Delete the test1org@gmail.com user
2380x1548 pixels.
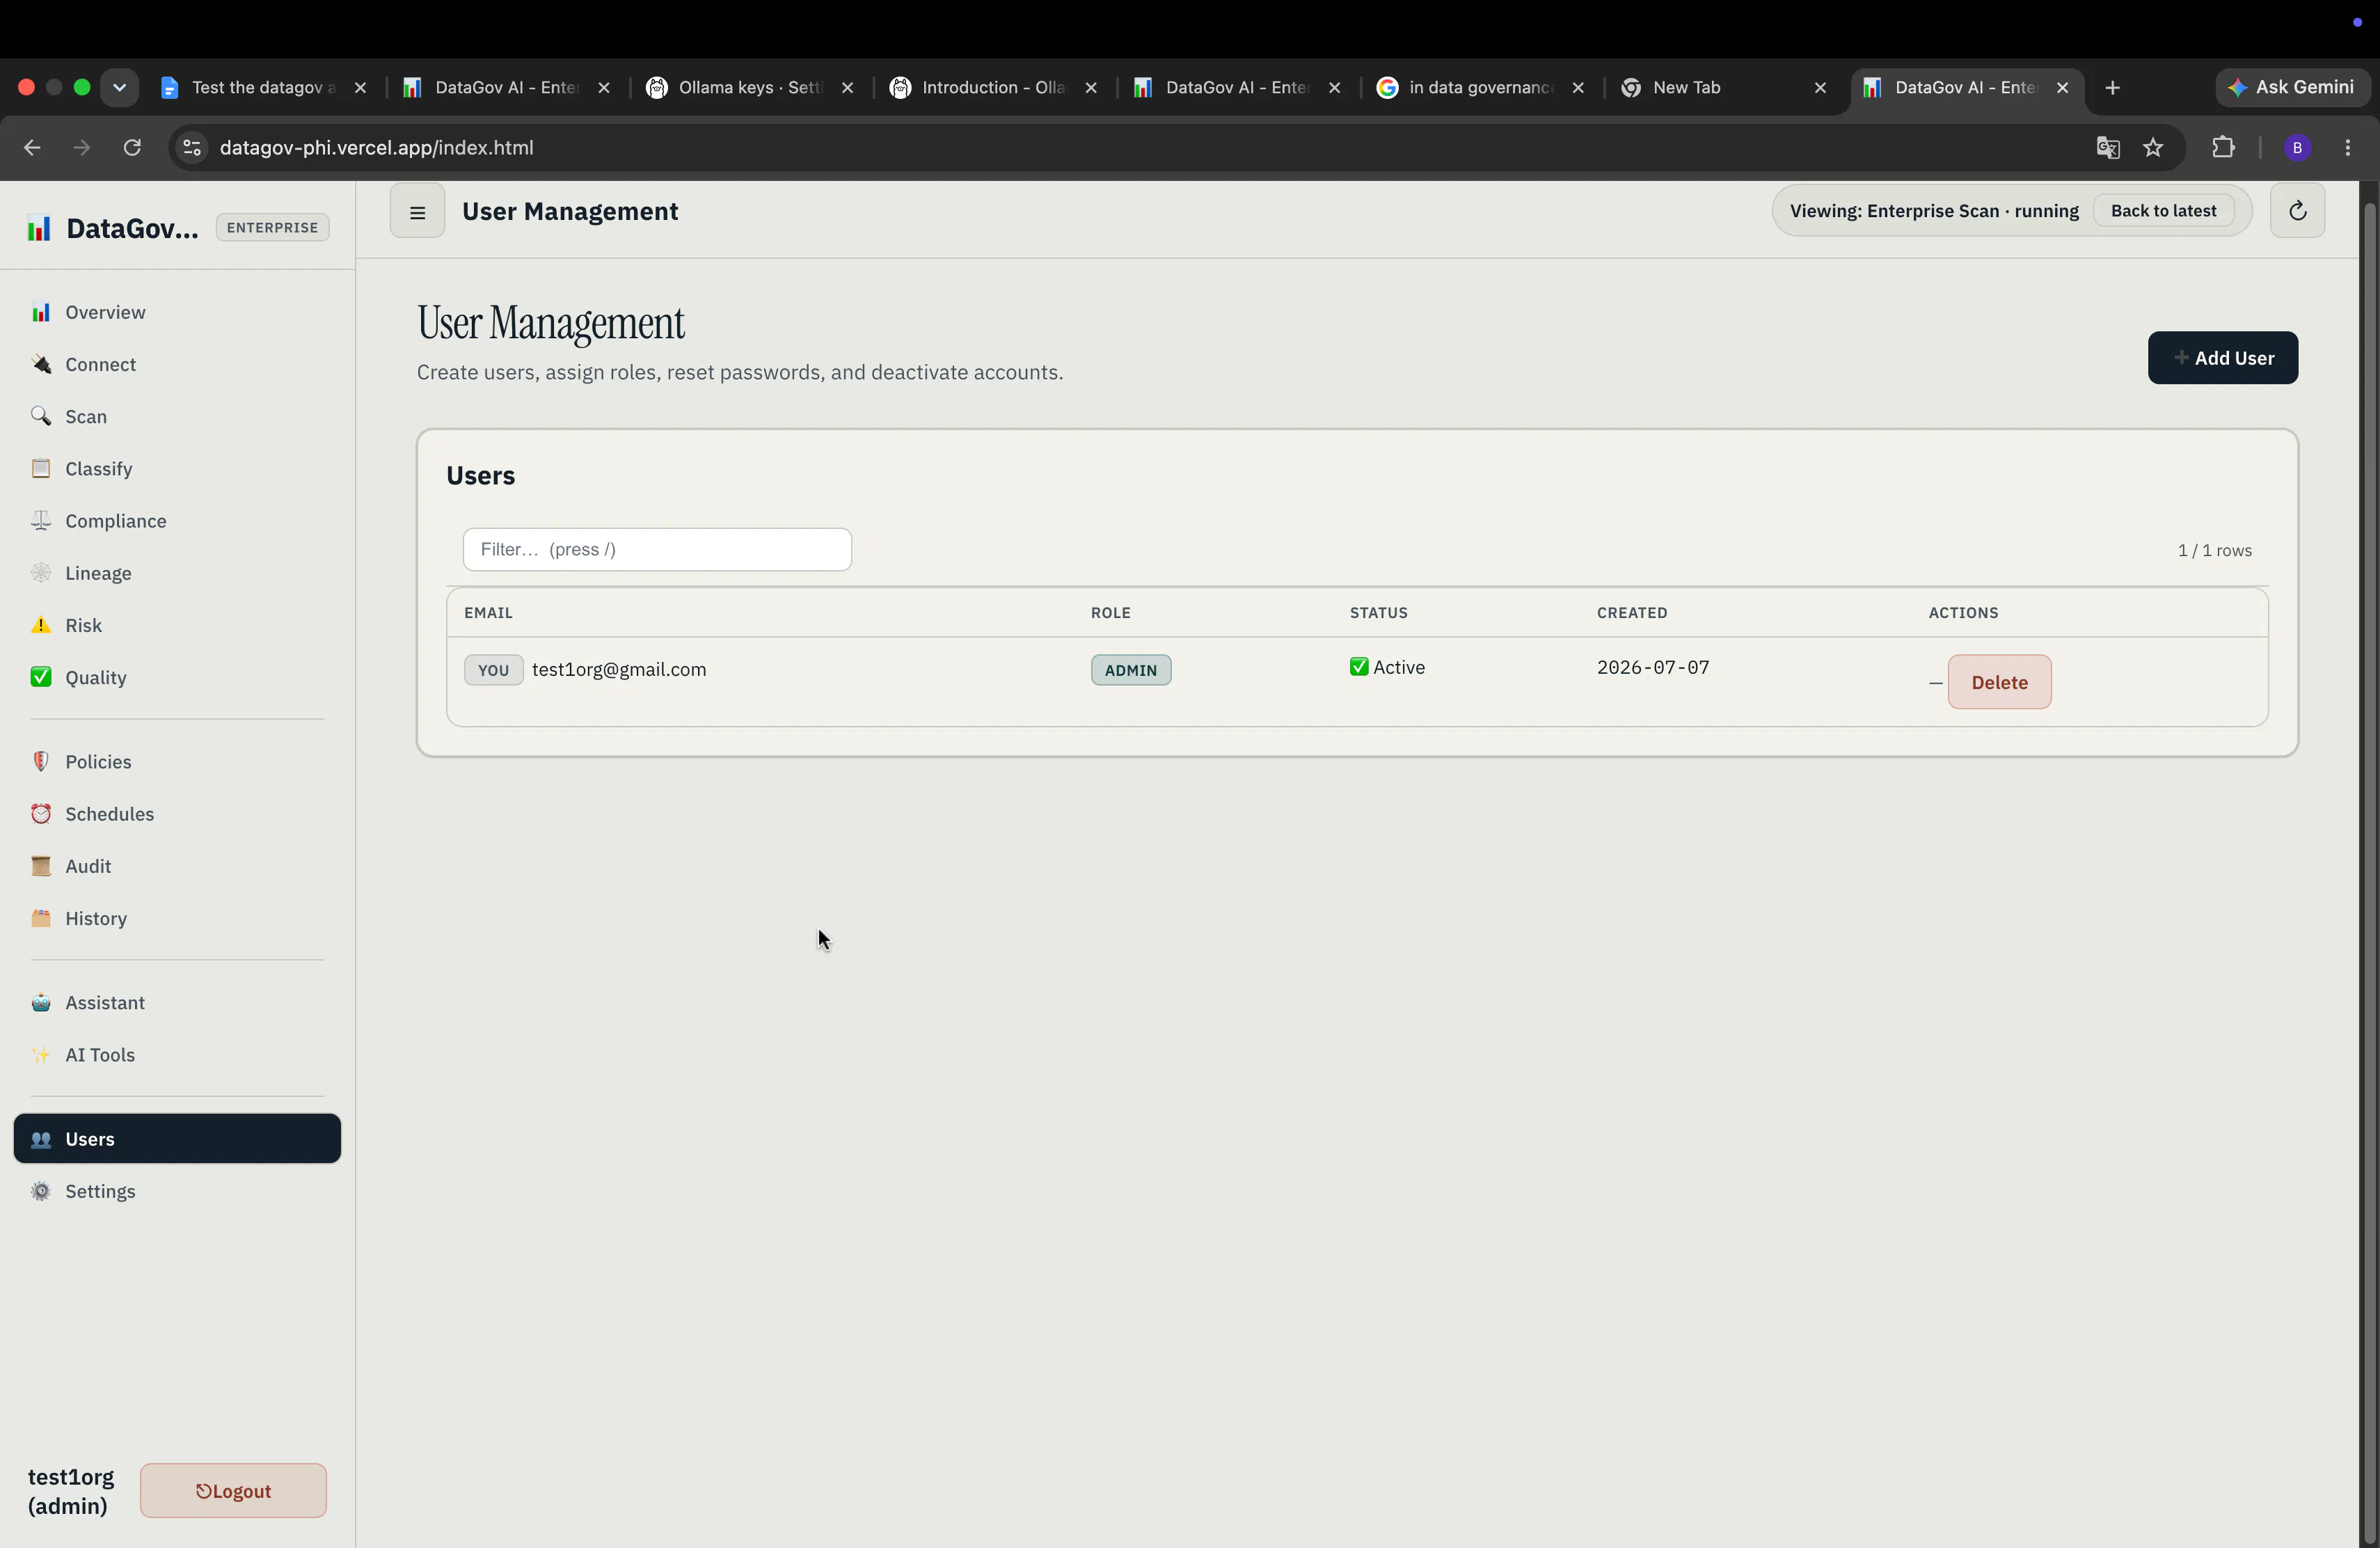point(1999,682)
